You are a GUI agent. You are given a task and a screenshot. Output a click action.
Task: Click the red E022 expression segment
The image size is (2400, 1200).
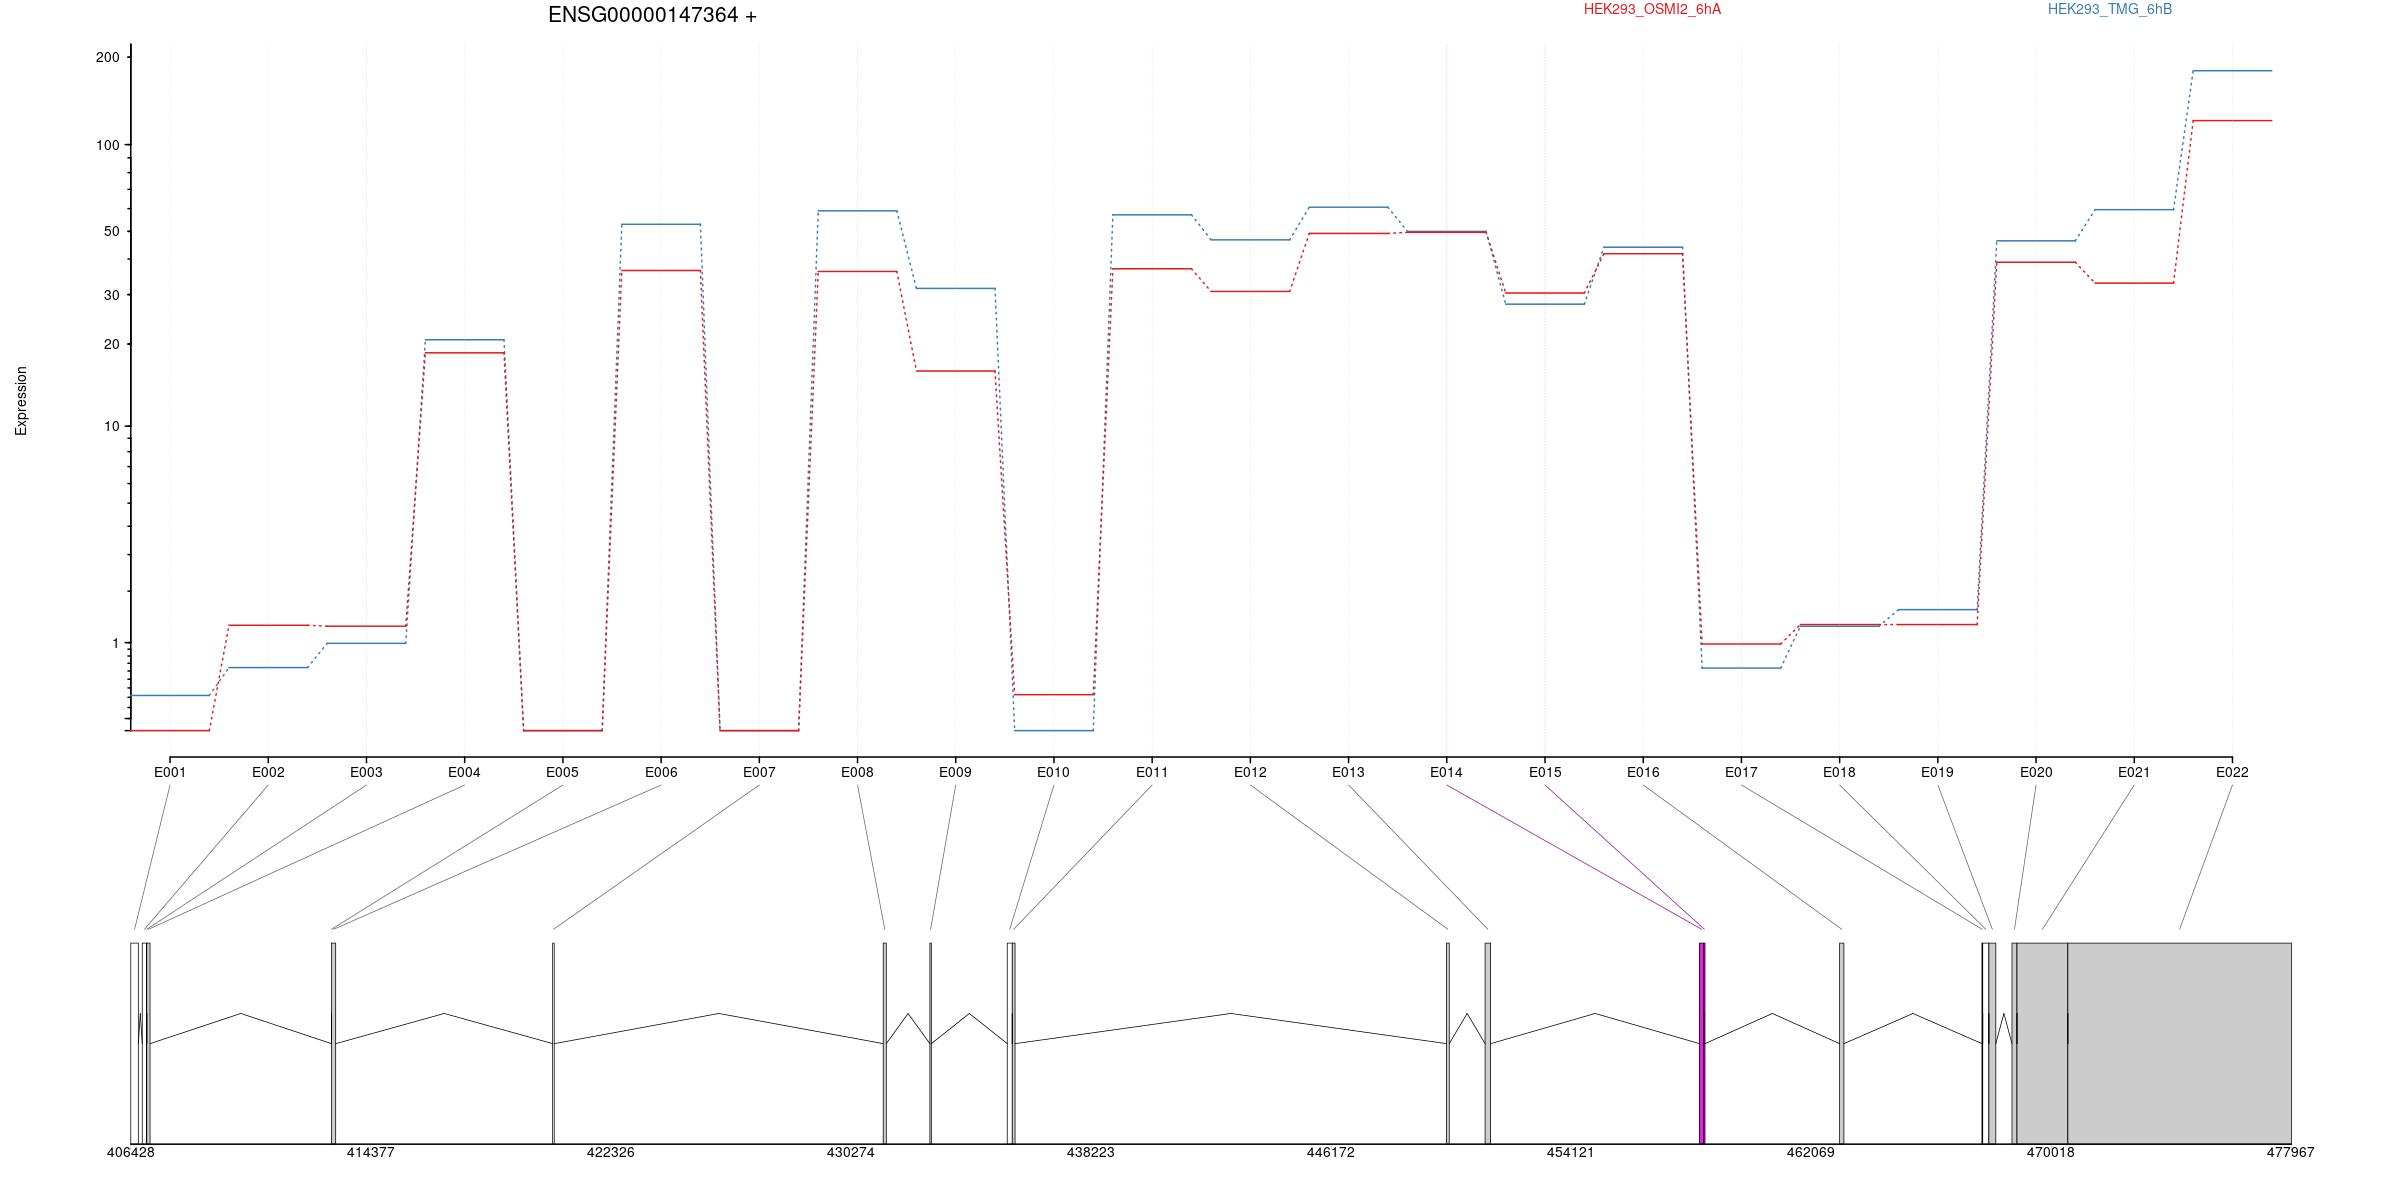click(2232, 121)
